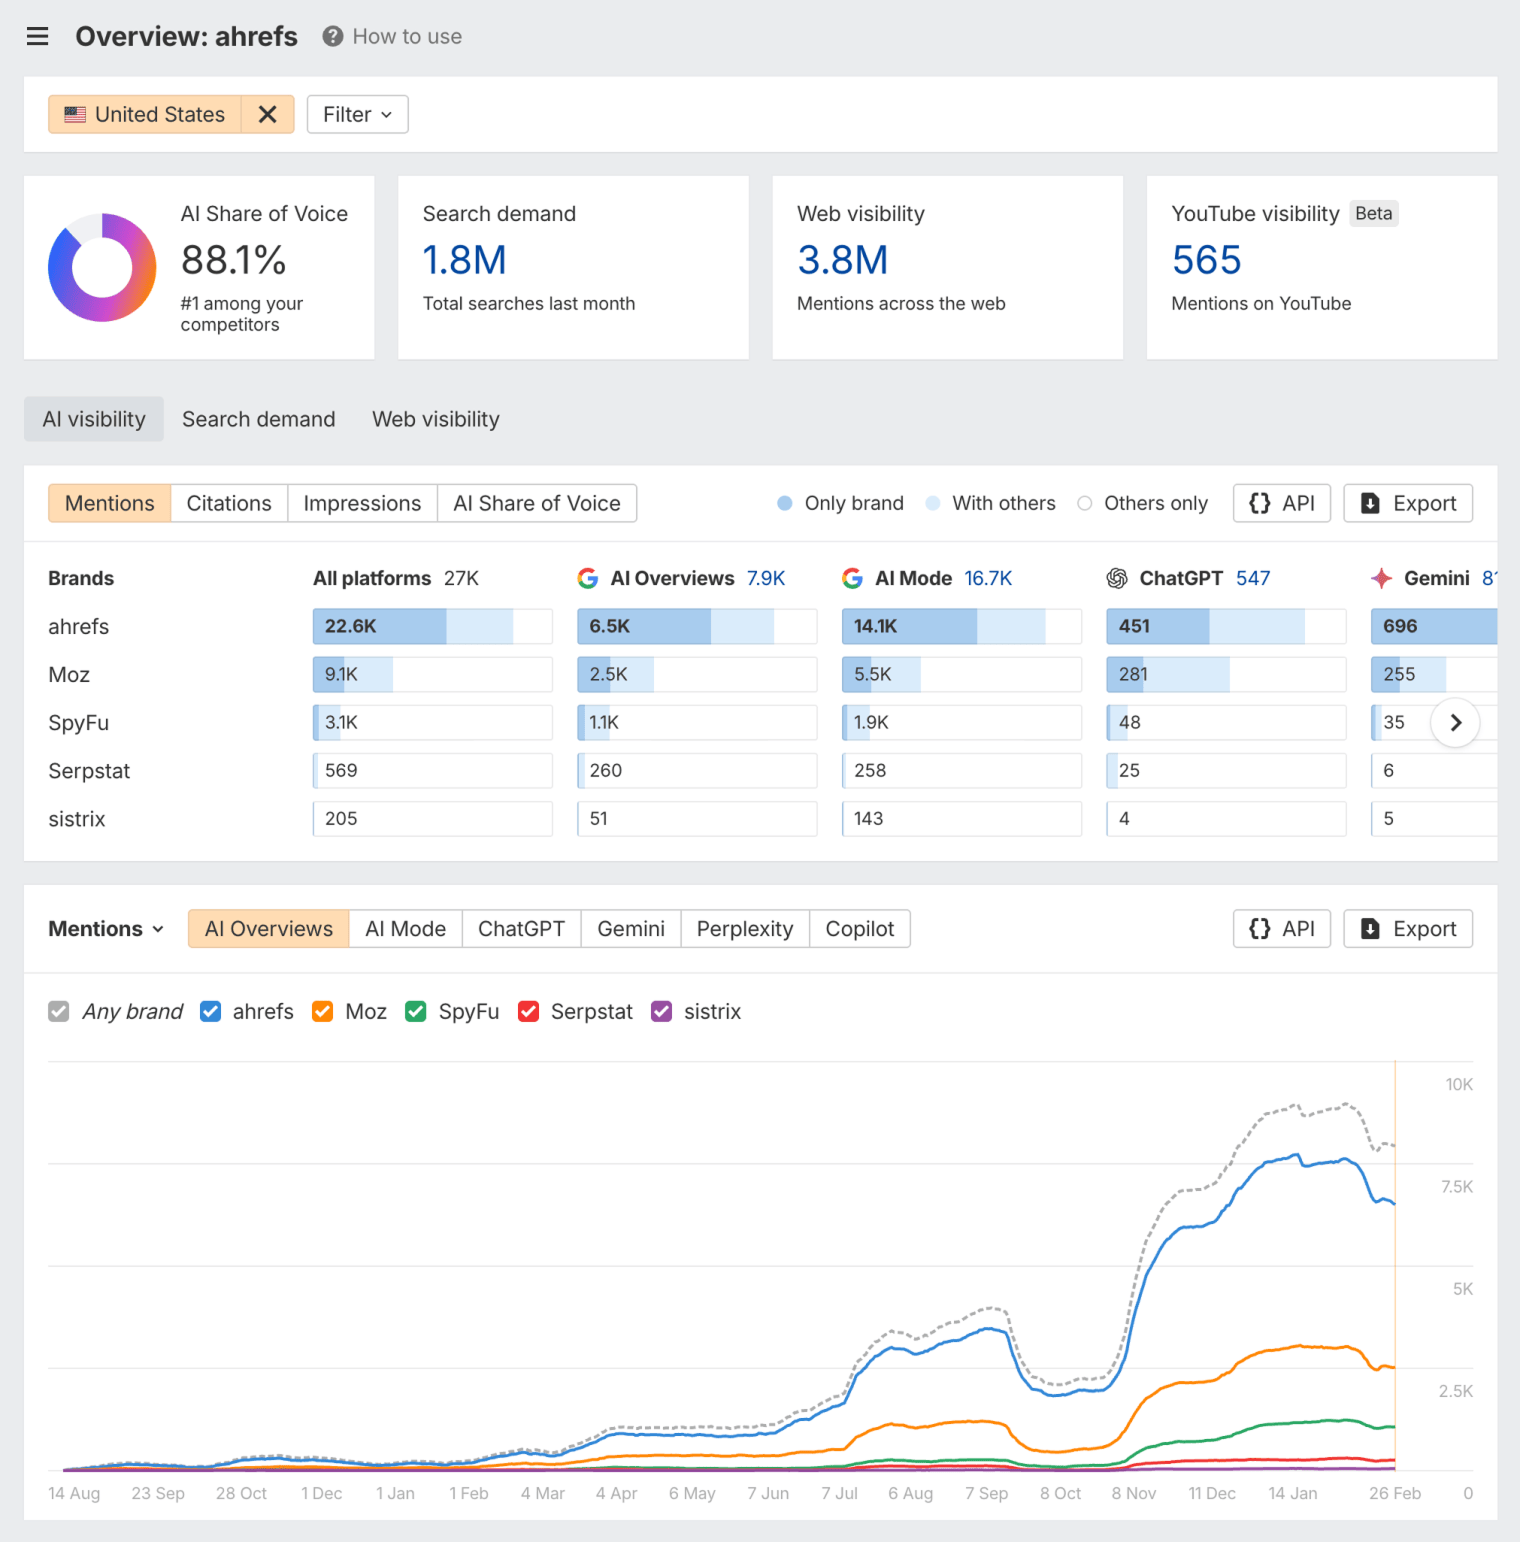
Task: Switch to the Citations tab
Action: pos(229,503)
